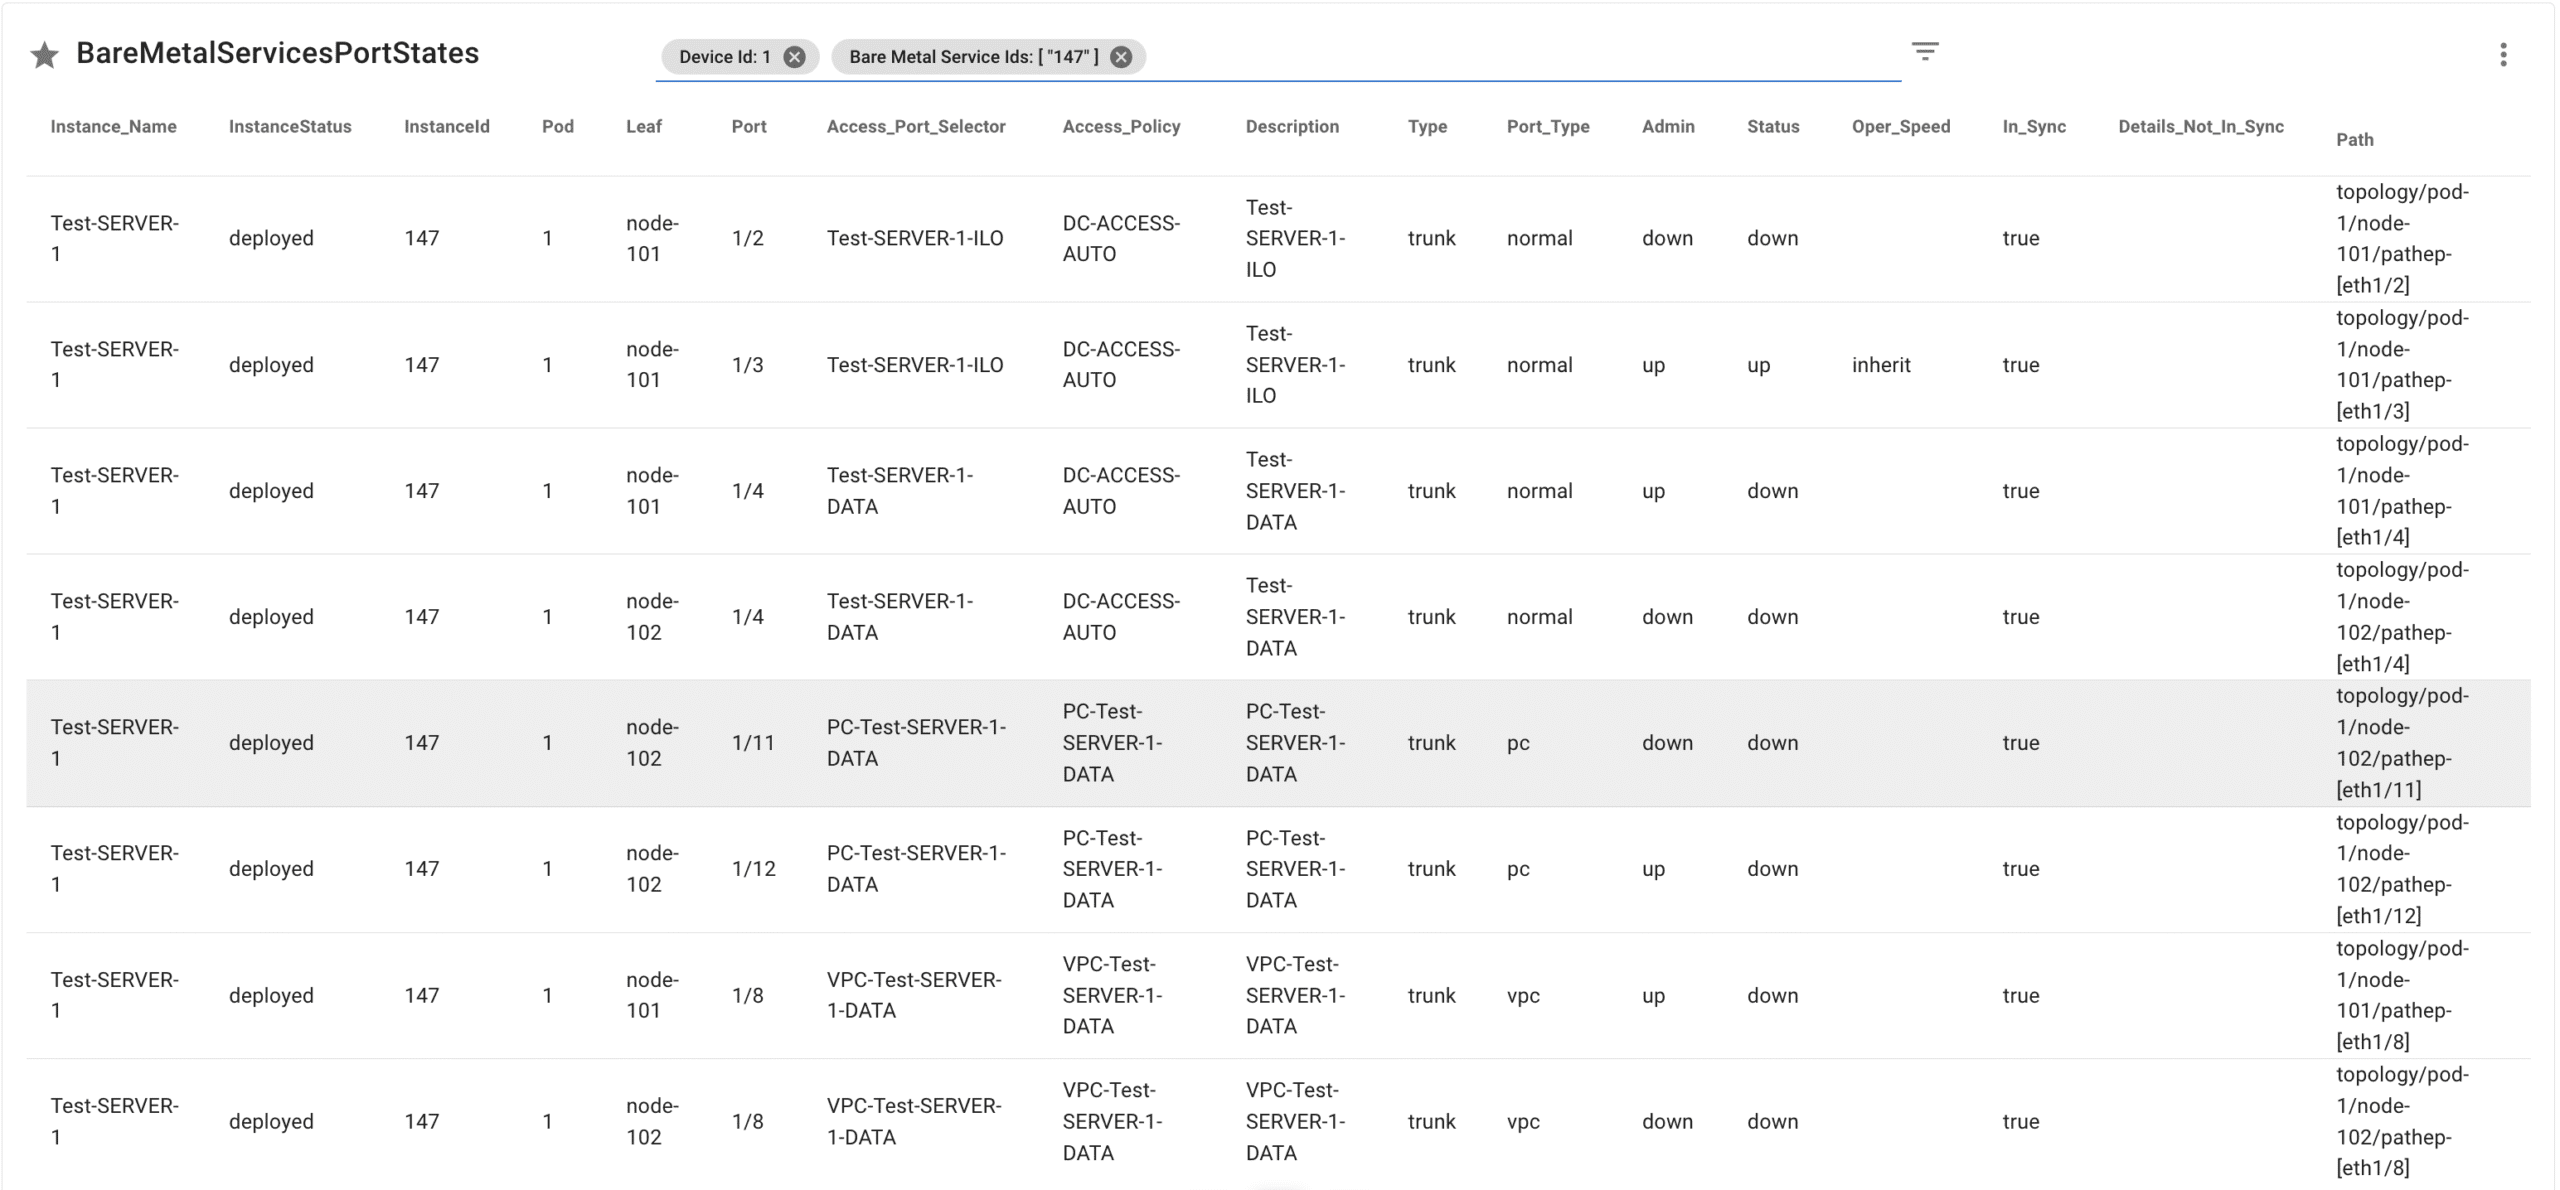Sort by Leaf column header
The width and height of the screenshot is (2560, 1190).
pos(643,126)
